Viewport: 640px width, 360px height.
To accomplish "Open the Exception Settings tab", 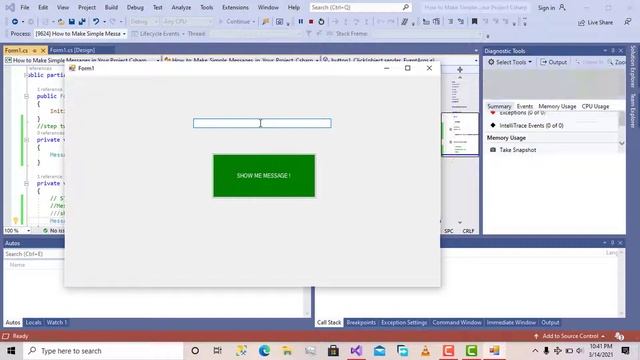I will [x=404, y=322].
